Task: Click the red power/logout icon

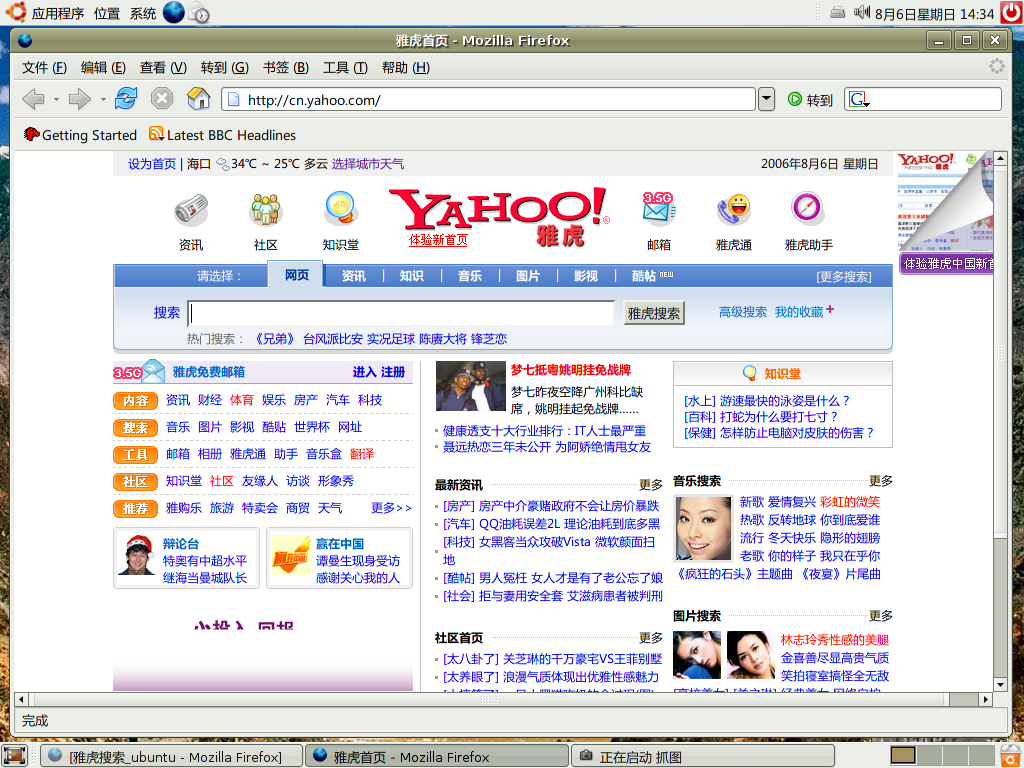Action: pyautogui.click(x=1012, y=13)
